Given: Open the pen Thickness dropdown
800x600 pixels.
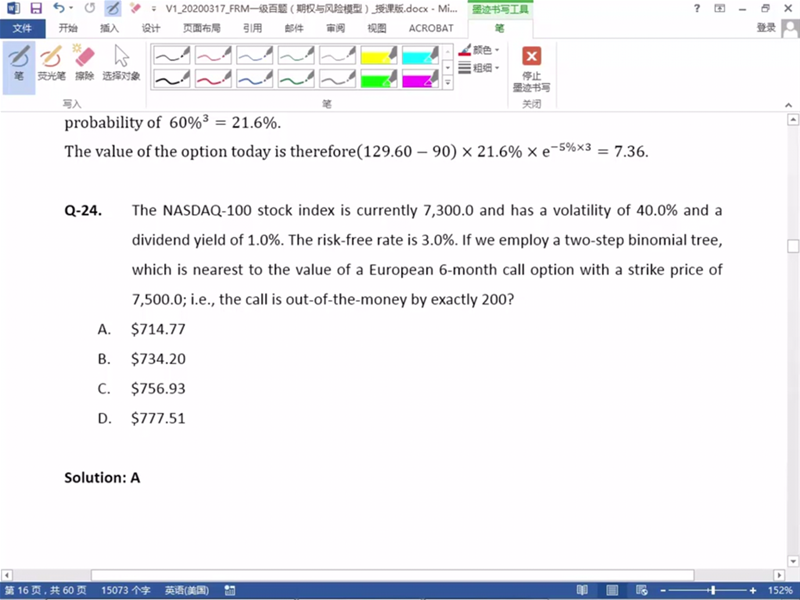Looking at the screenshot, I should [x=479, y=67].
